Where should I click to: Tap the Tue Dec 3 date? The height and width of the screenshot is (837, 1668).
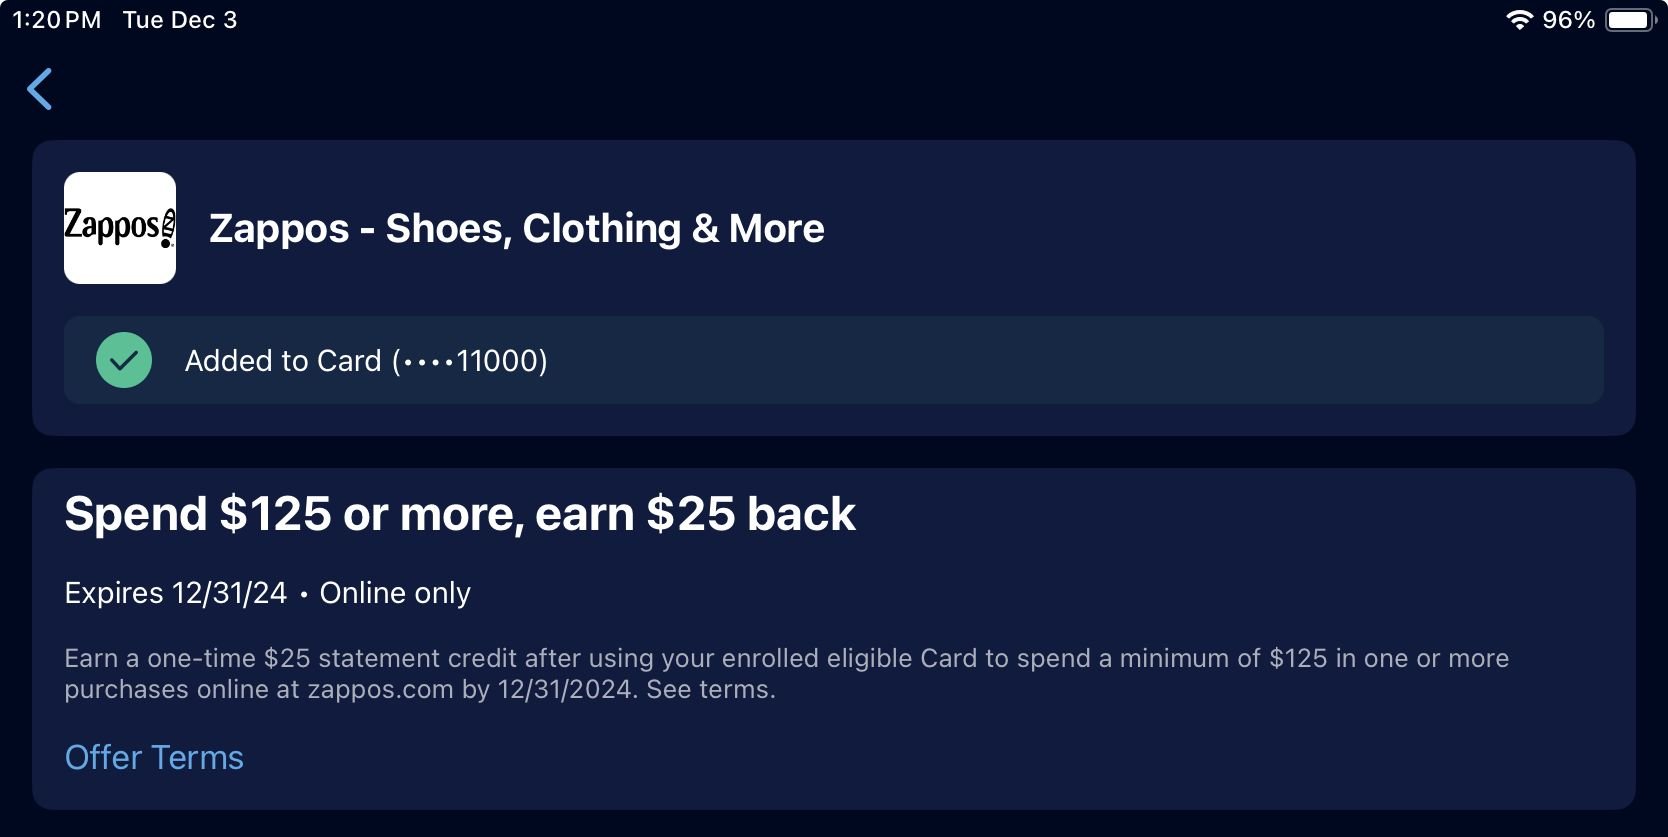(x=180, y=20)
